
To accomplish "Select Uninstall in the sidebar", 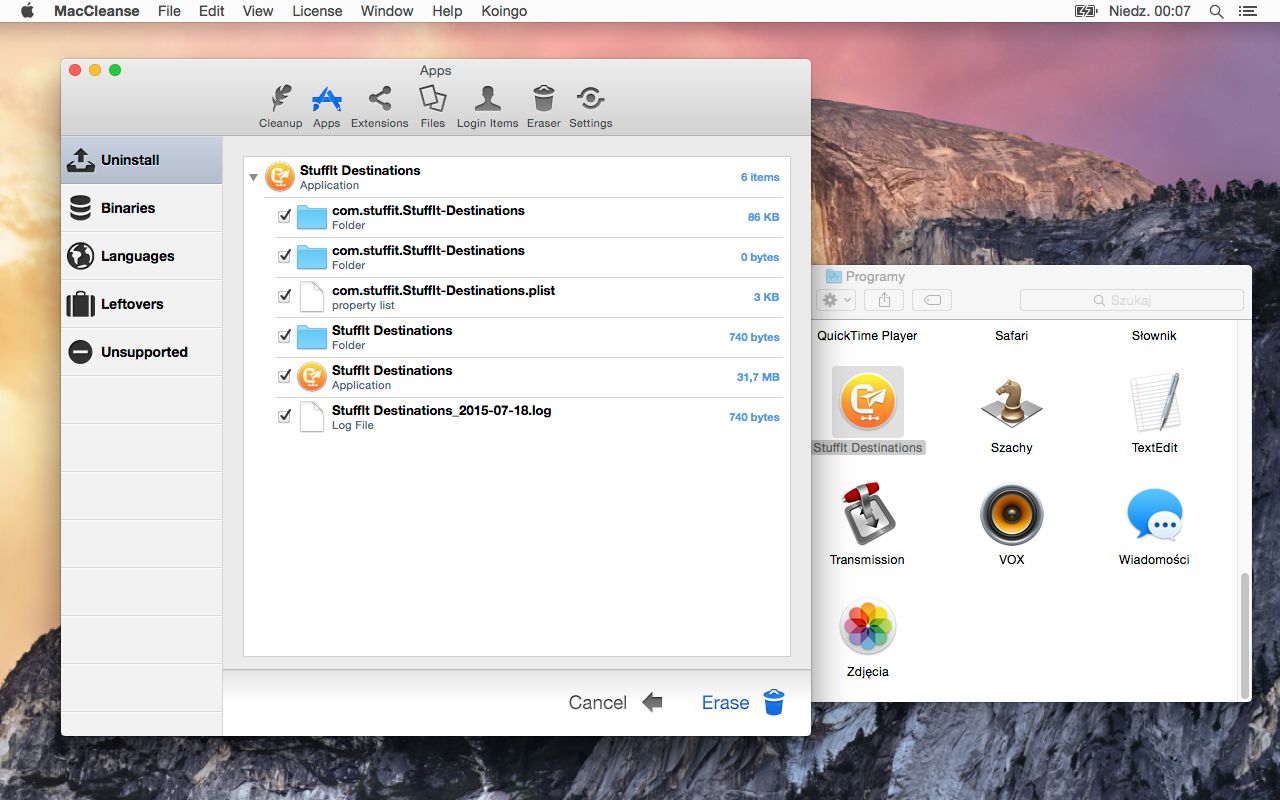I will click(141, 160).
